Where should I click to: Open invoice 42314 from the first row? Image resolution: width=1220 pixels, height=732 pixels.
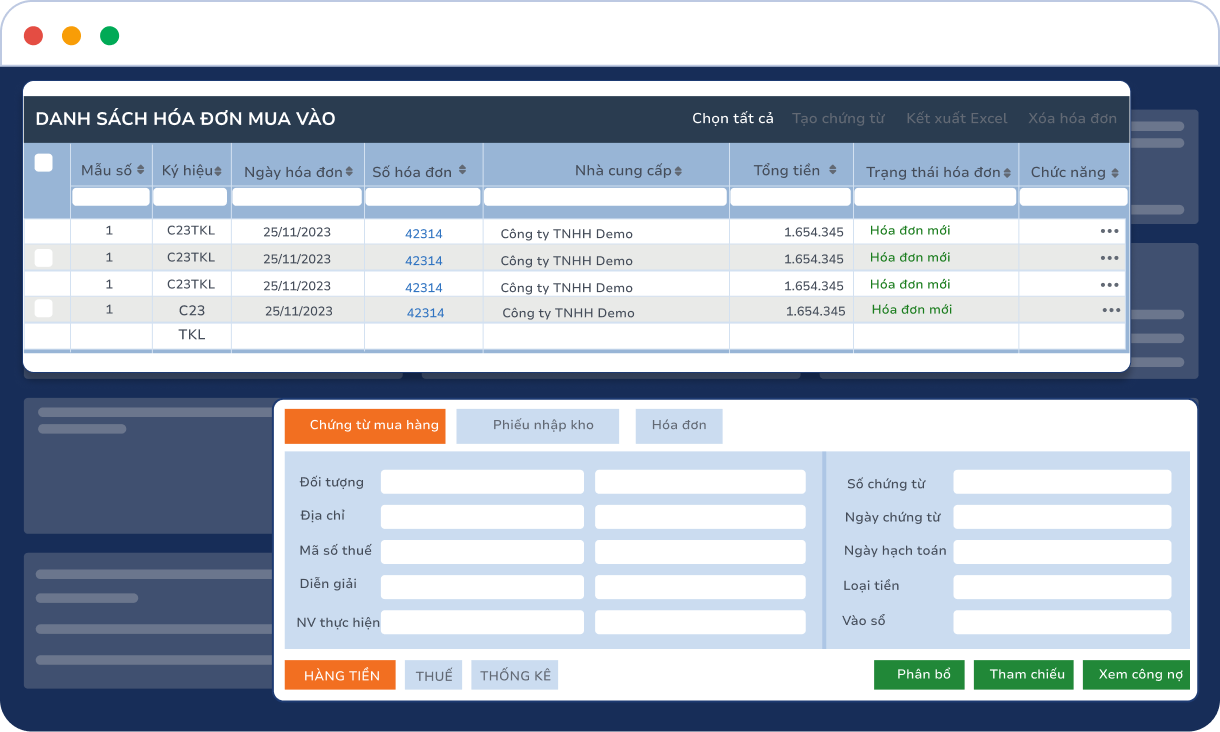(424, 231)
